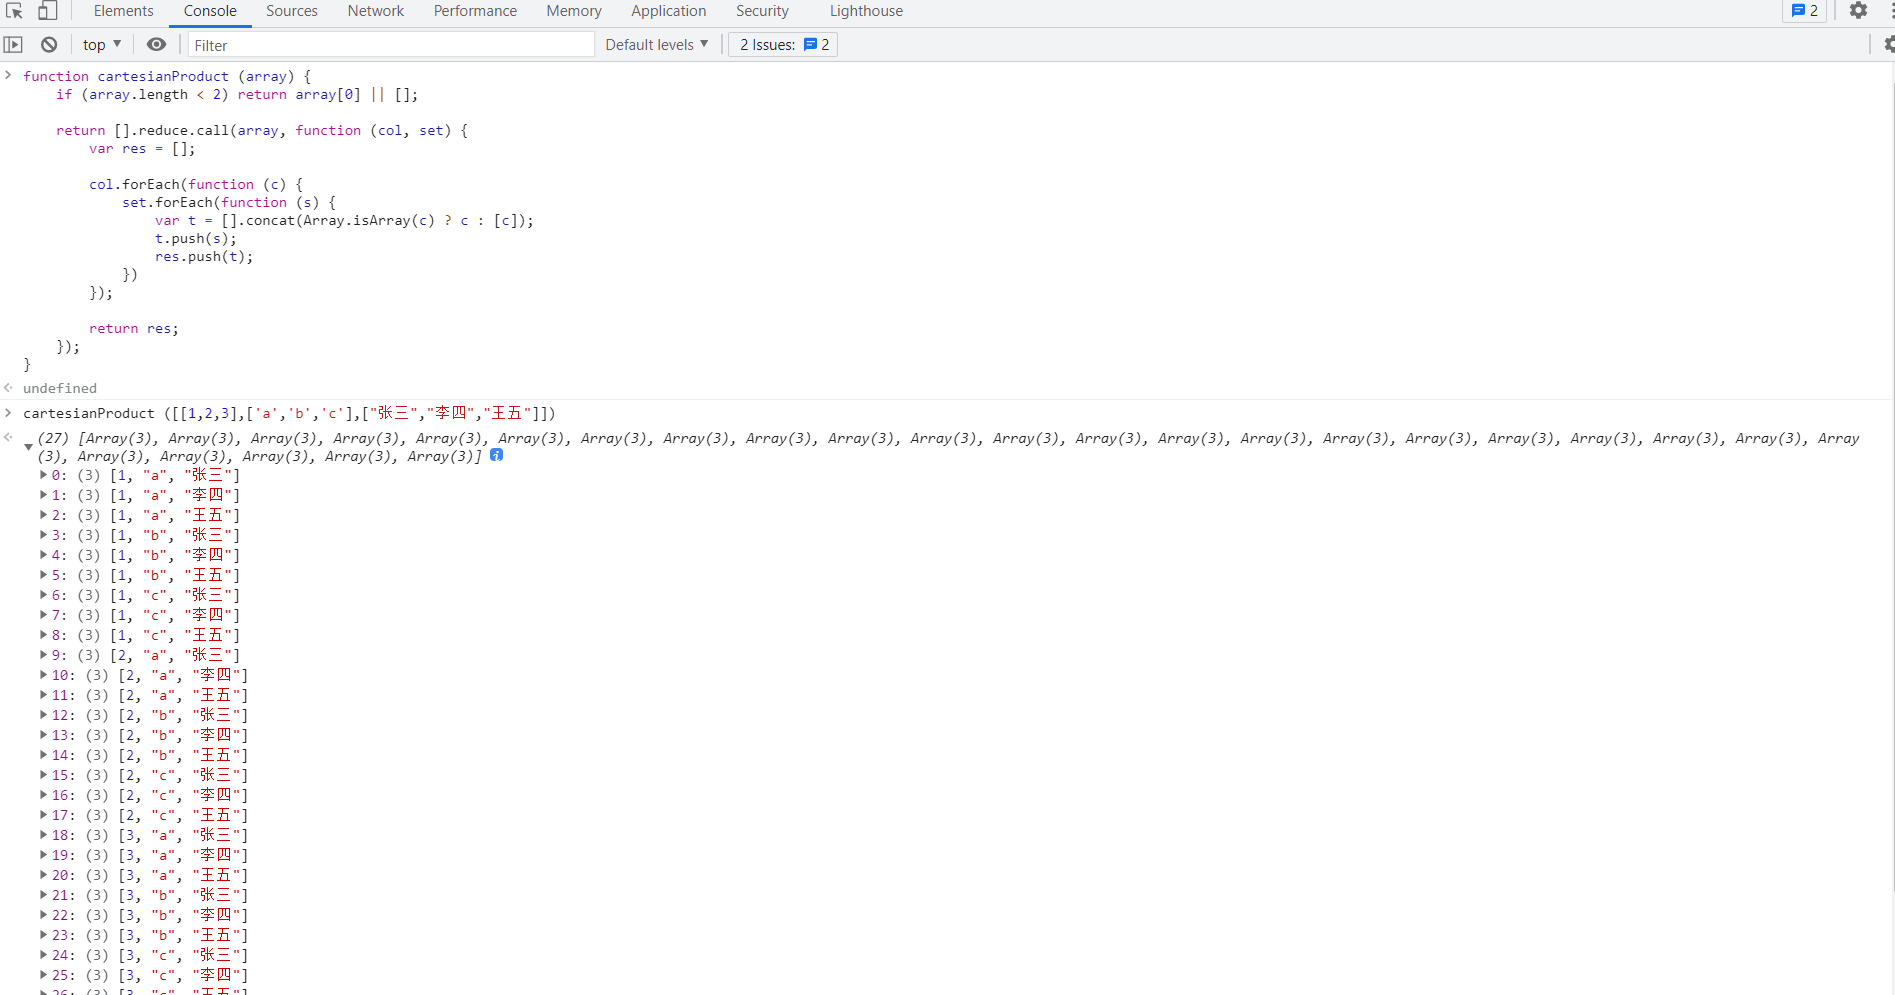Create live expression using the eye icon
Viewport: 1895px width, 995px height.
pos(157,45)
